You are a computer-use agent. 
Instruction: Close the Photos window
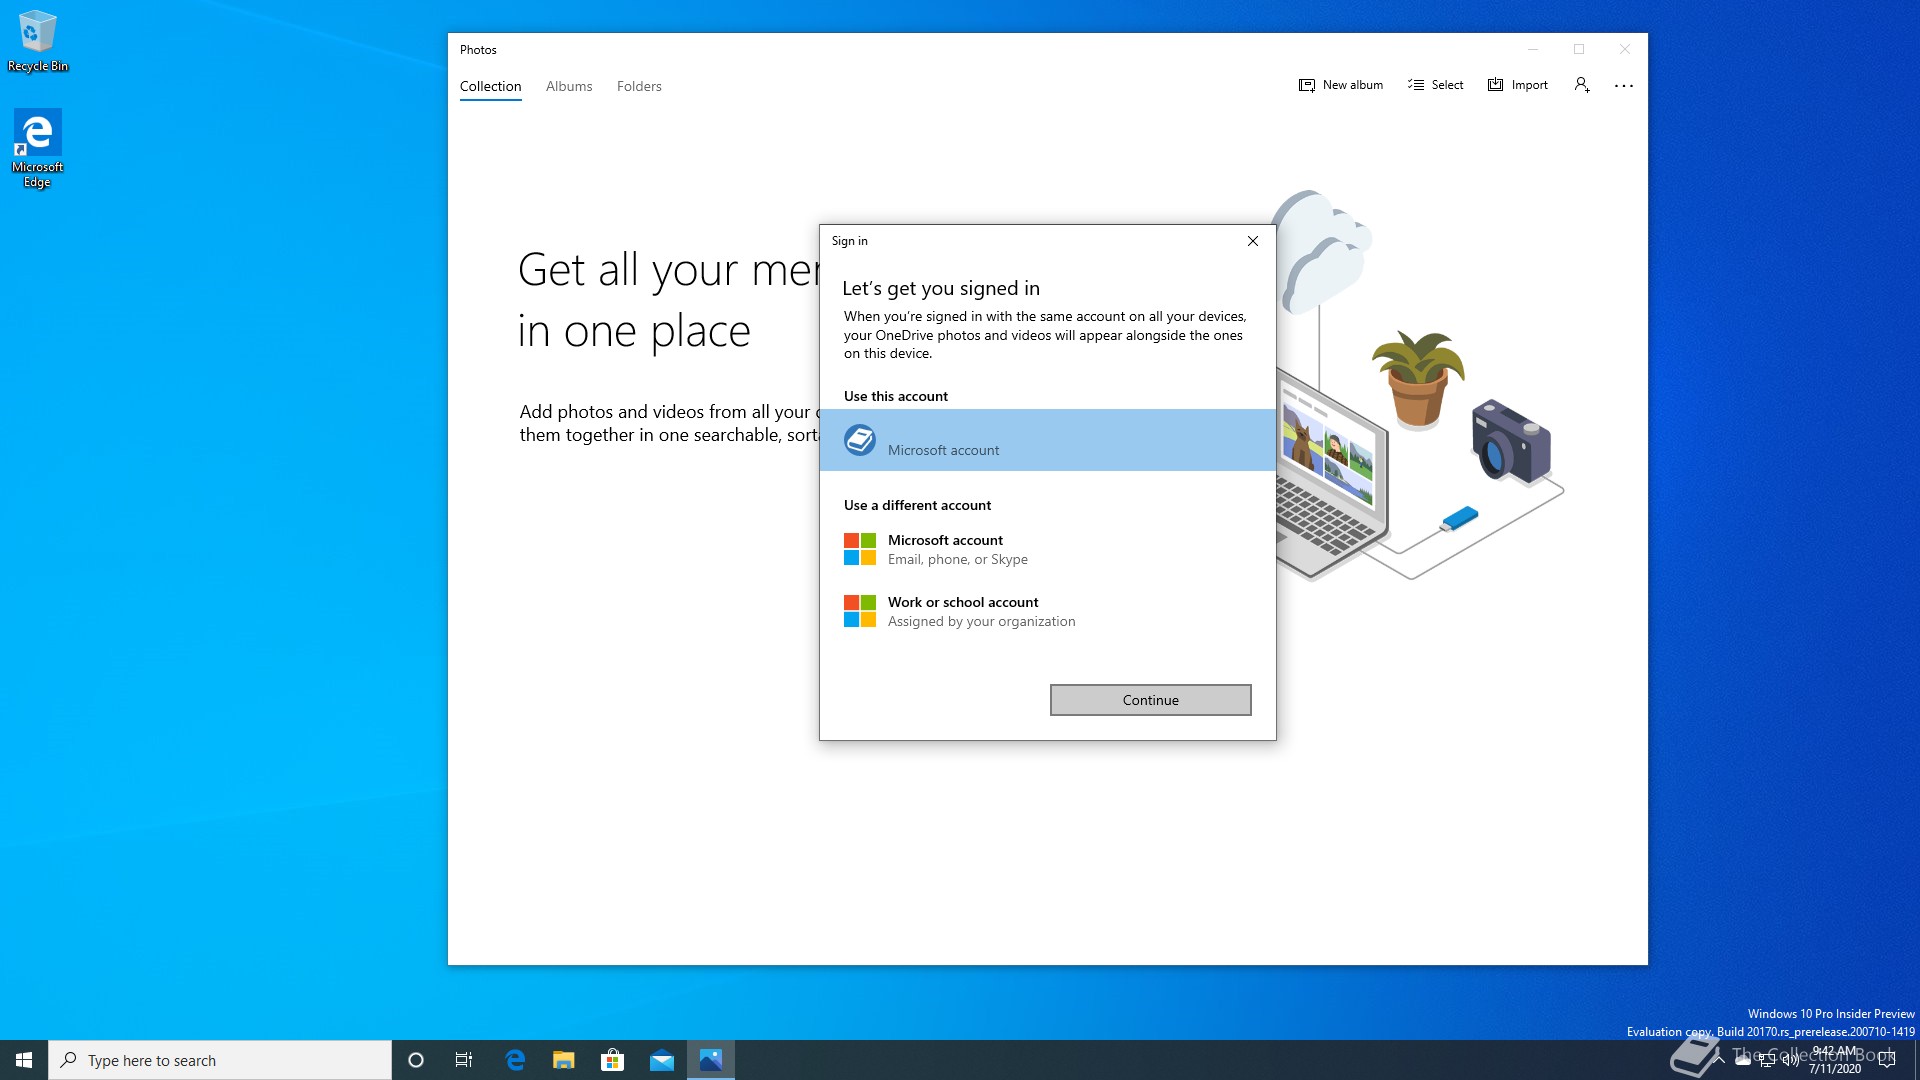pos(1625,49)
